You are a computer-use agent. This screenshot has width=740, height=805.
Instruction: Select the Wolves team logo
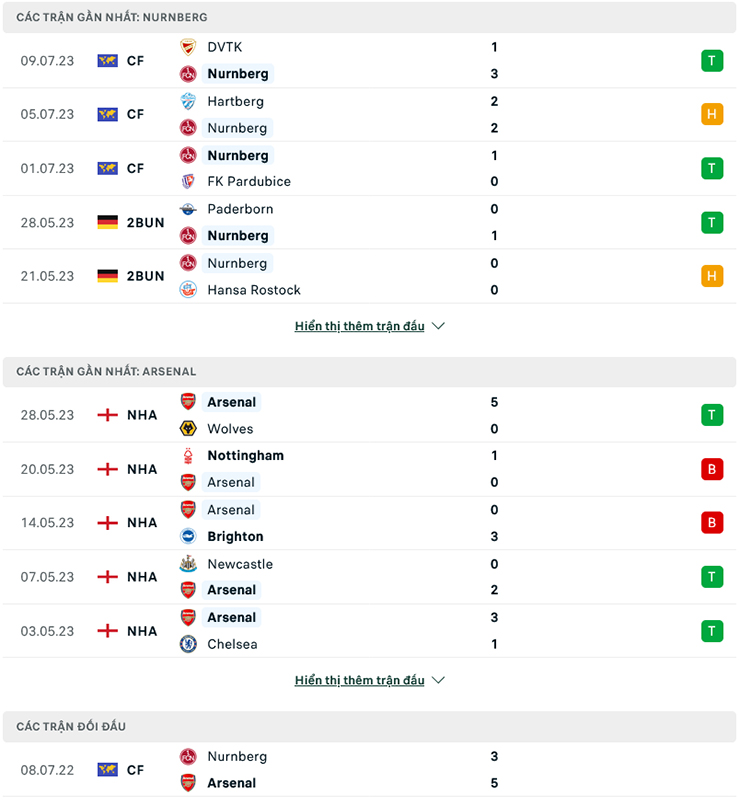tap(190, 429)
